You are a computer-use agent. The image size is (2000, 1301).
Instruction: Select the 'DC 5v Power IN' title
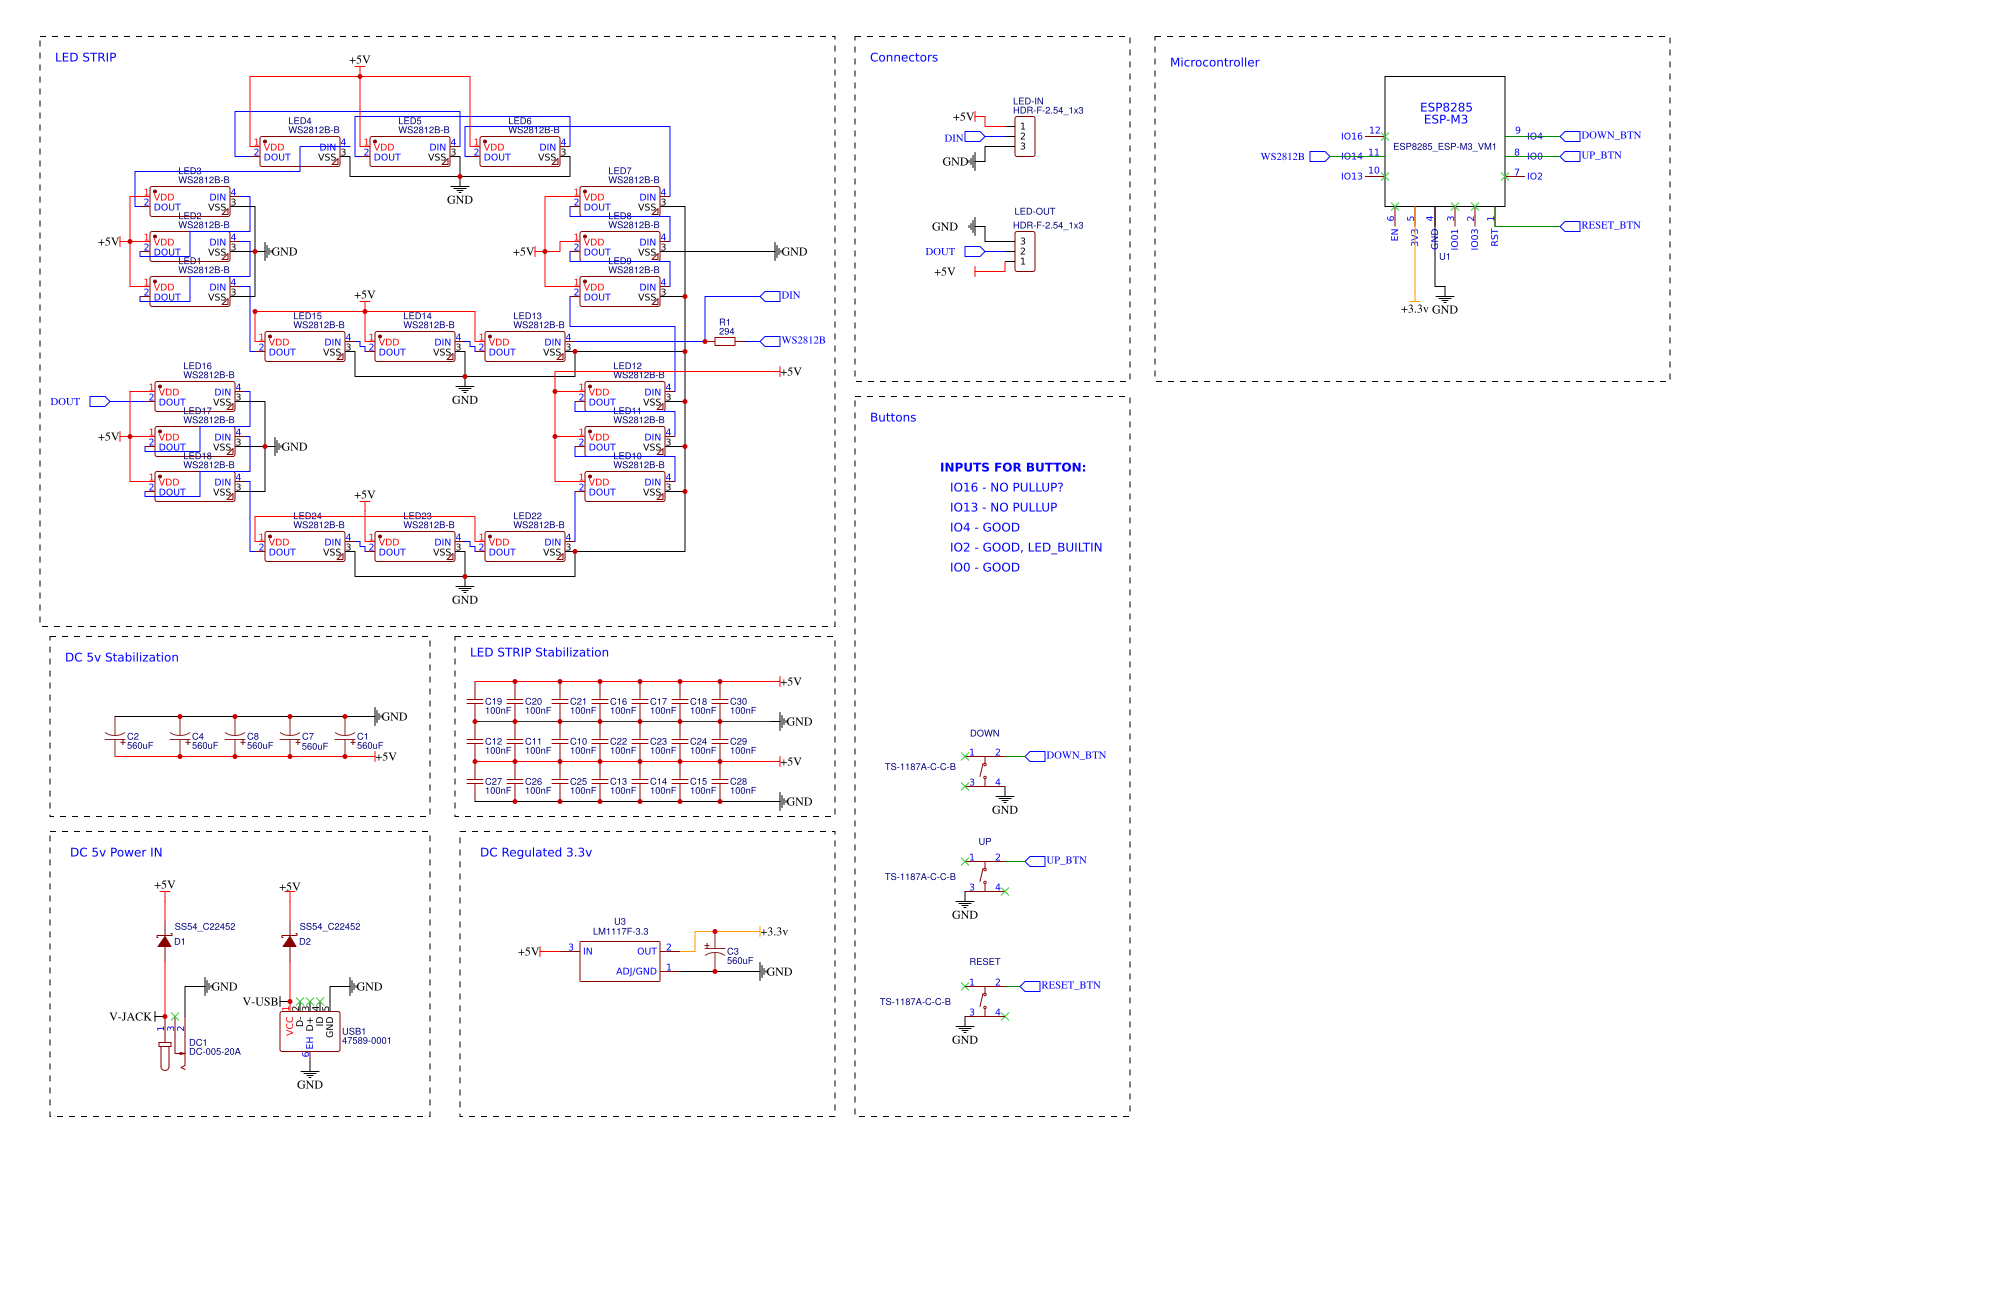click(116, 852)
